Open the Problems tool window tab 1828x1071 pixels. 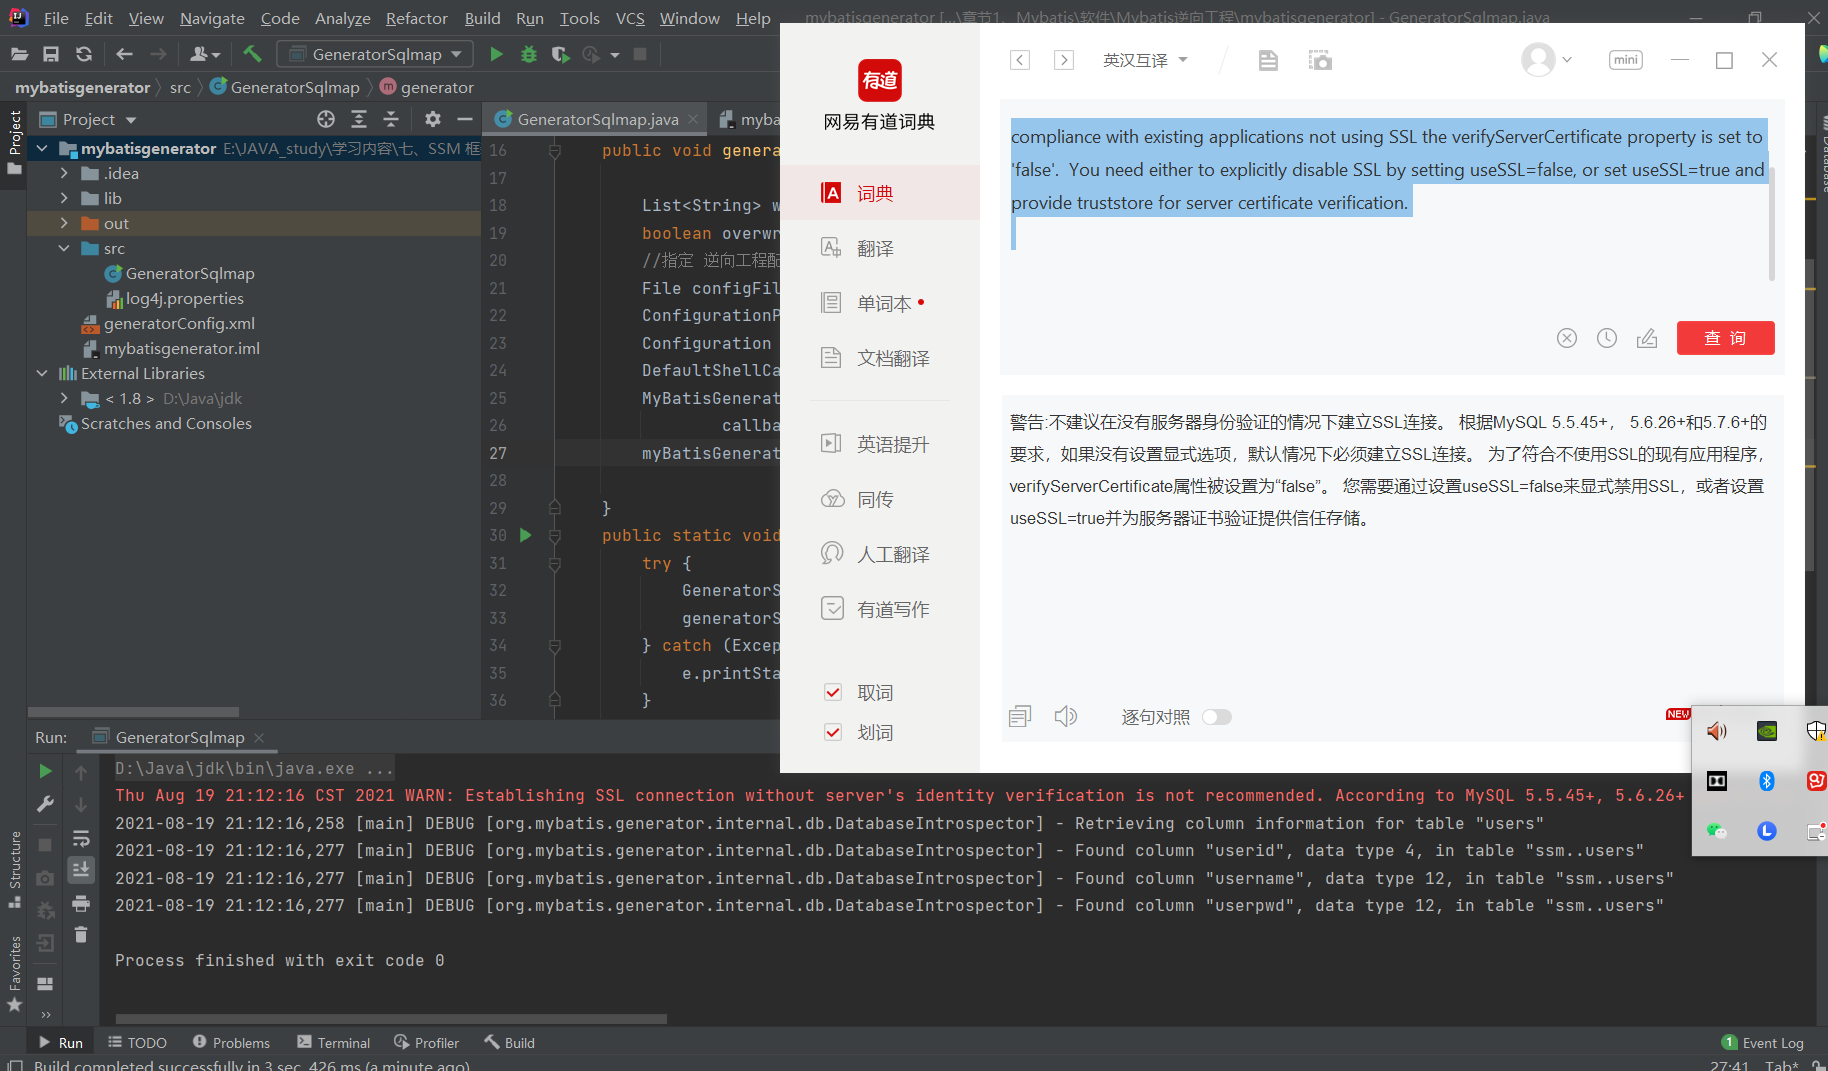[x=231, y=1042]
